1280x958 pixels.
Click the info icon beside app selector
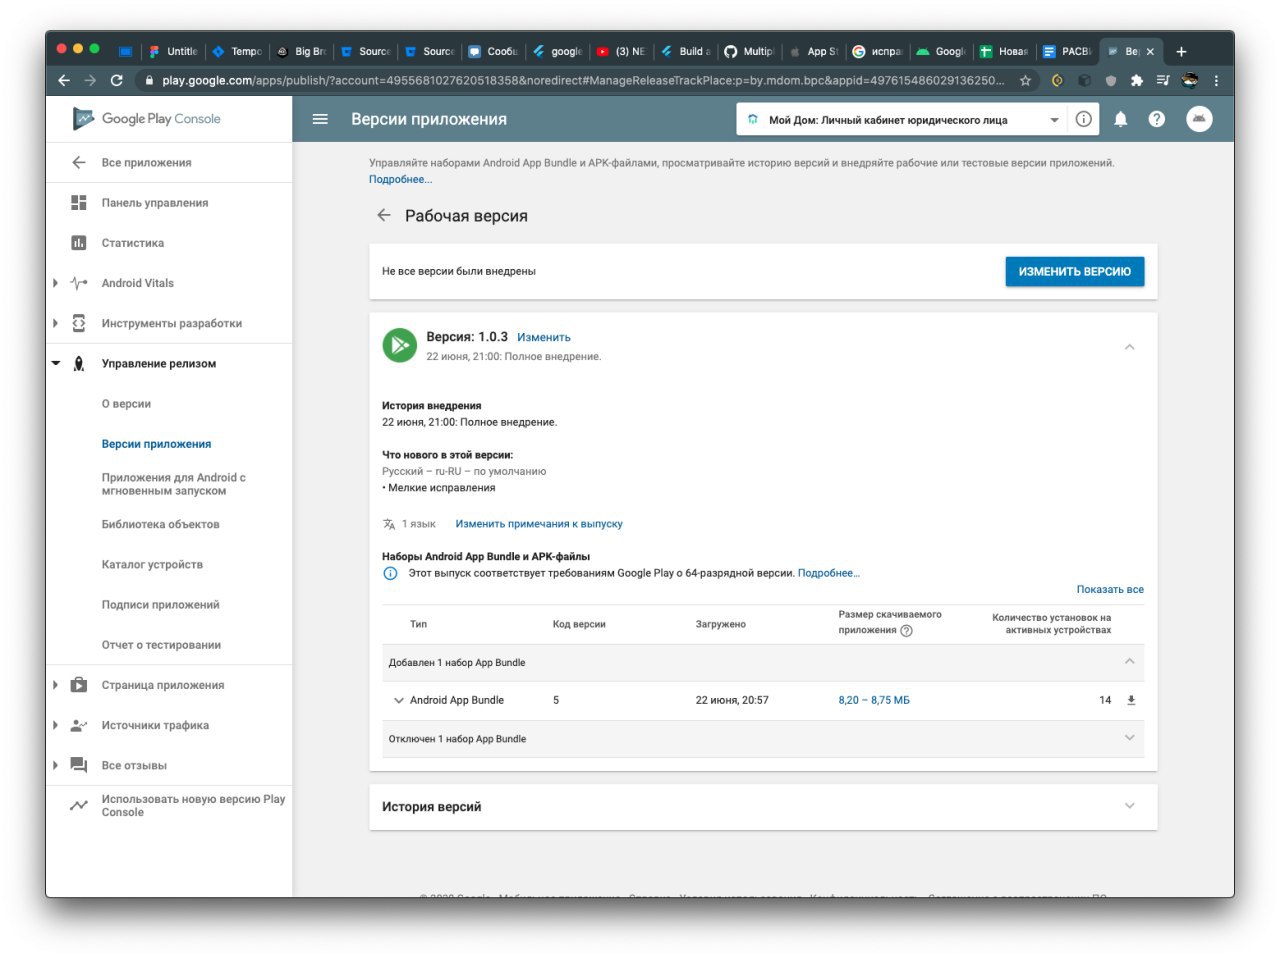[1083, 119]
